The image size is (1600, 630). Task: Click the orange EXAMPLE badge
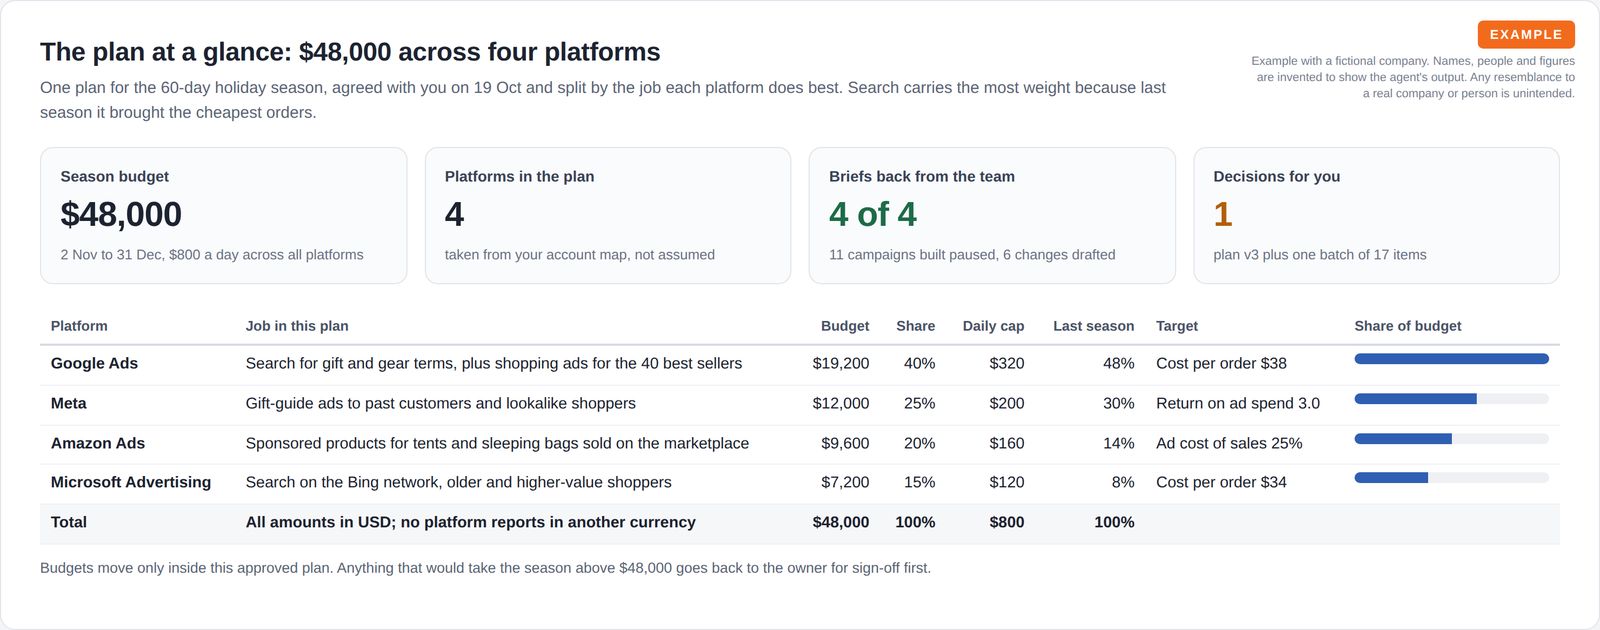click(1526, 34)
